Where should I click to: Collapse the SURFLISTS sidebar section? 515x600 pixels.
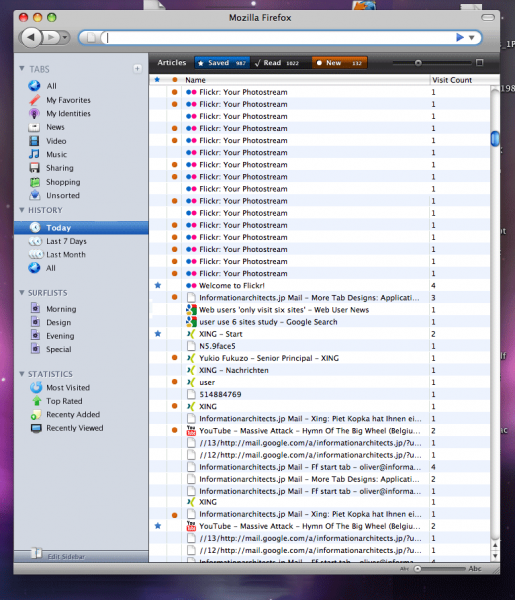[22, 292]
